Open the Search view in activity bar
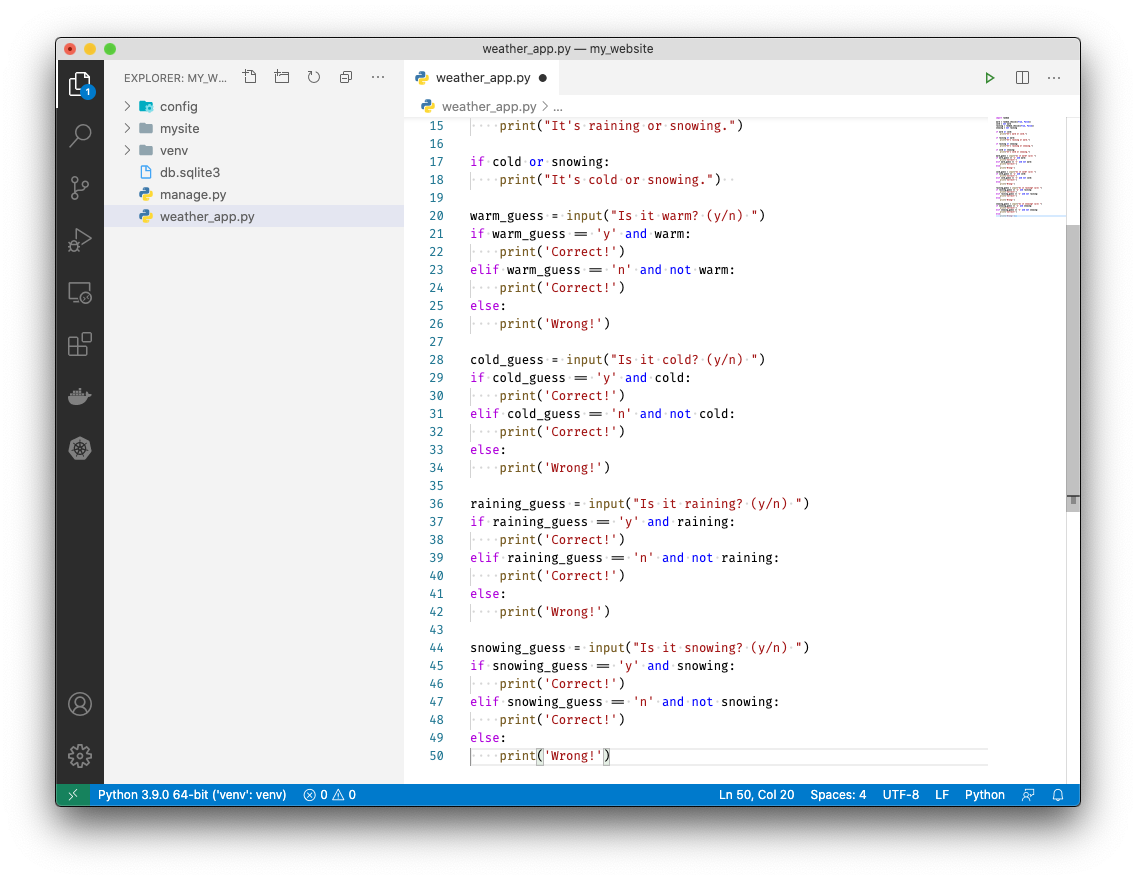The height and width of the screenshot is (880, 1136). pos(80,136)
